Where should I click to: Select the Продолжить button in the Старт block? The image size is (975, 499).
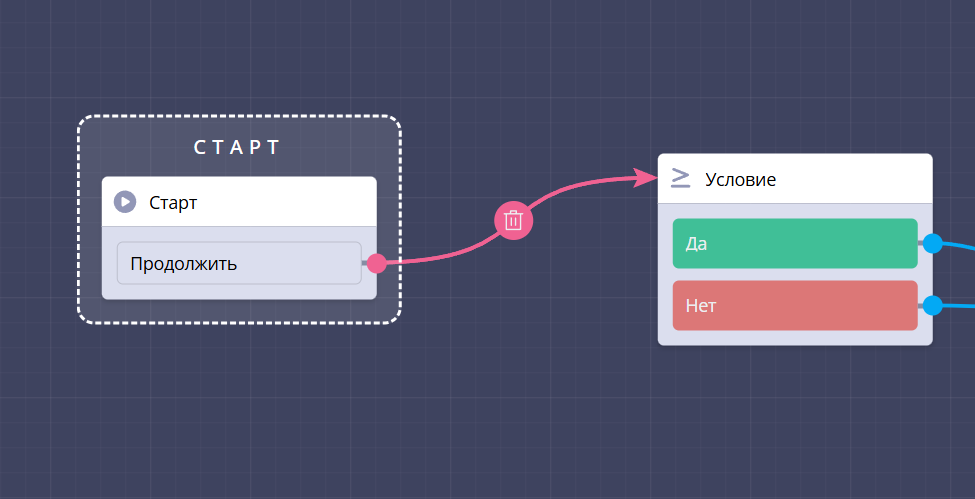tap(238, 263)
